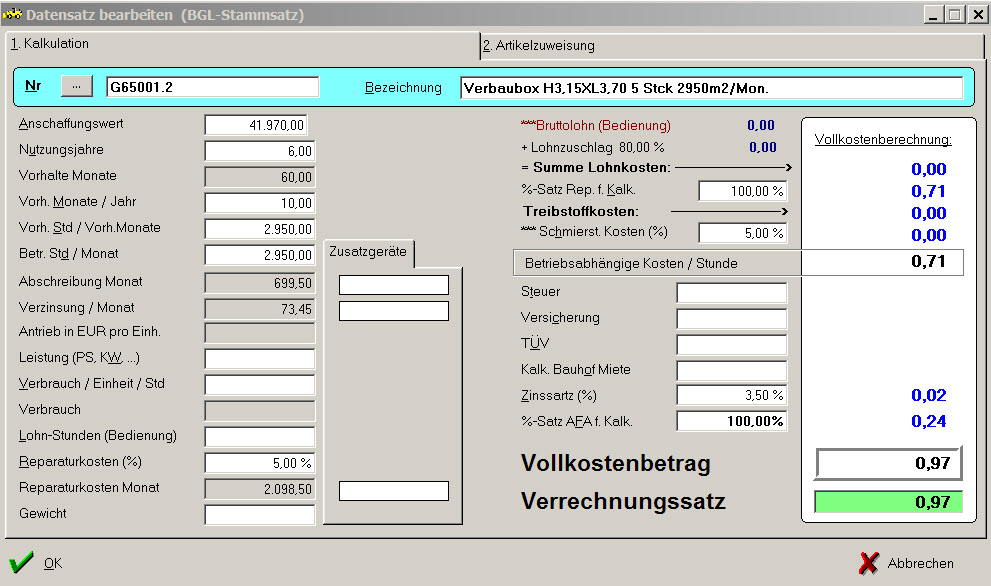Image resolution: width=991 pixels, height=586 pixels.
Task: Edit the Bezeichnung text field
Action: click(x=710, y=88)
